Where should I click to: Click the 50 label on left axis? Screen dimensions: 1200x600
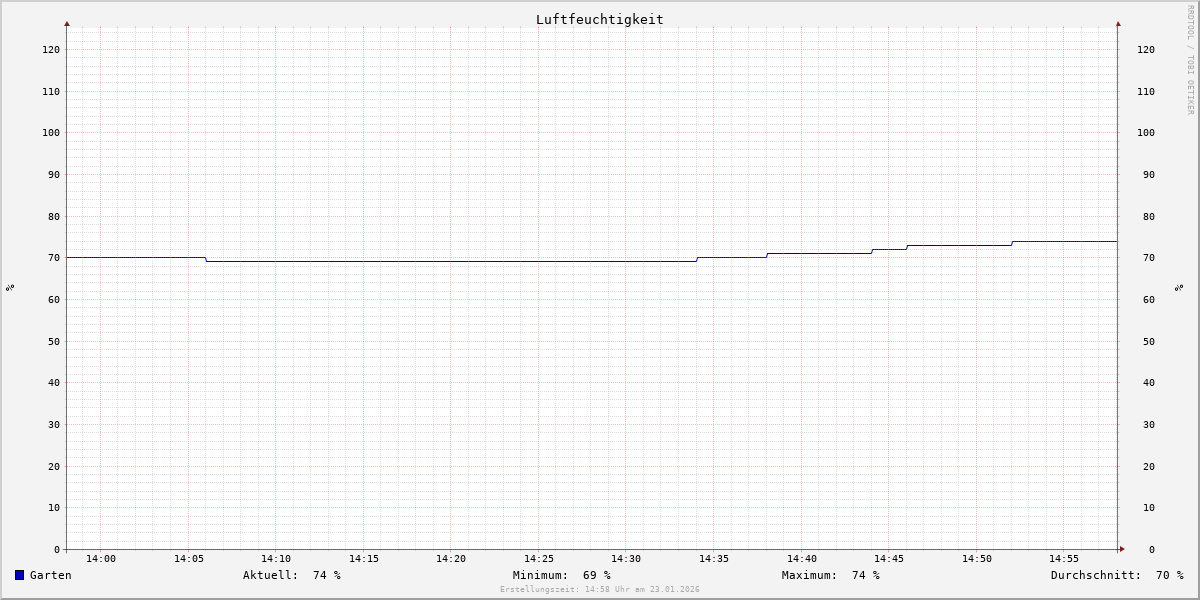54,342
